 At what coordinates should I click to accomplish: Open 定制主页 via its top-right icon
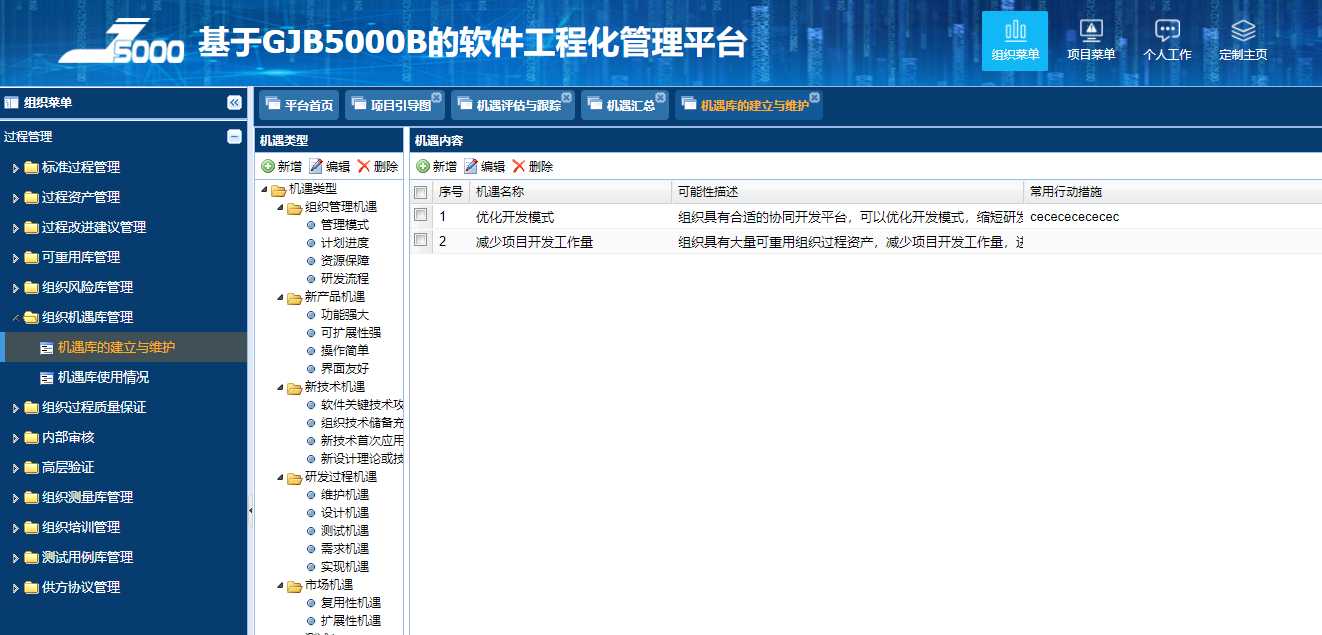(x=1242, y=41)
